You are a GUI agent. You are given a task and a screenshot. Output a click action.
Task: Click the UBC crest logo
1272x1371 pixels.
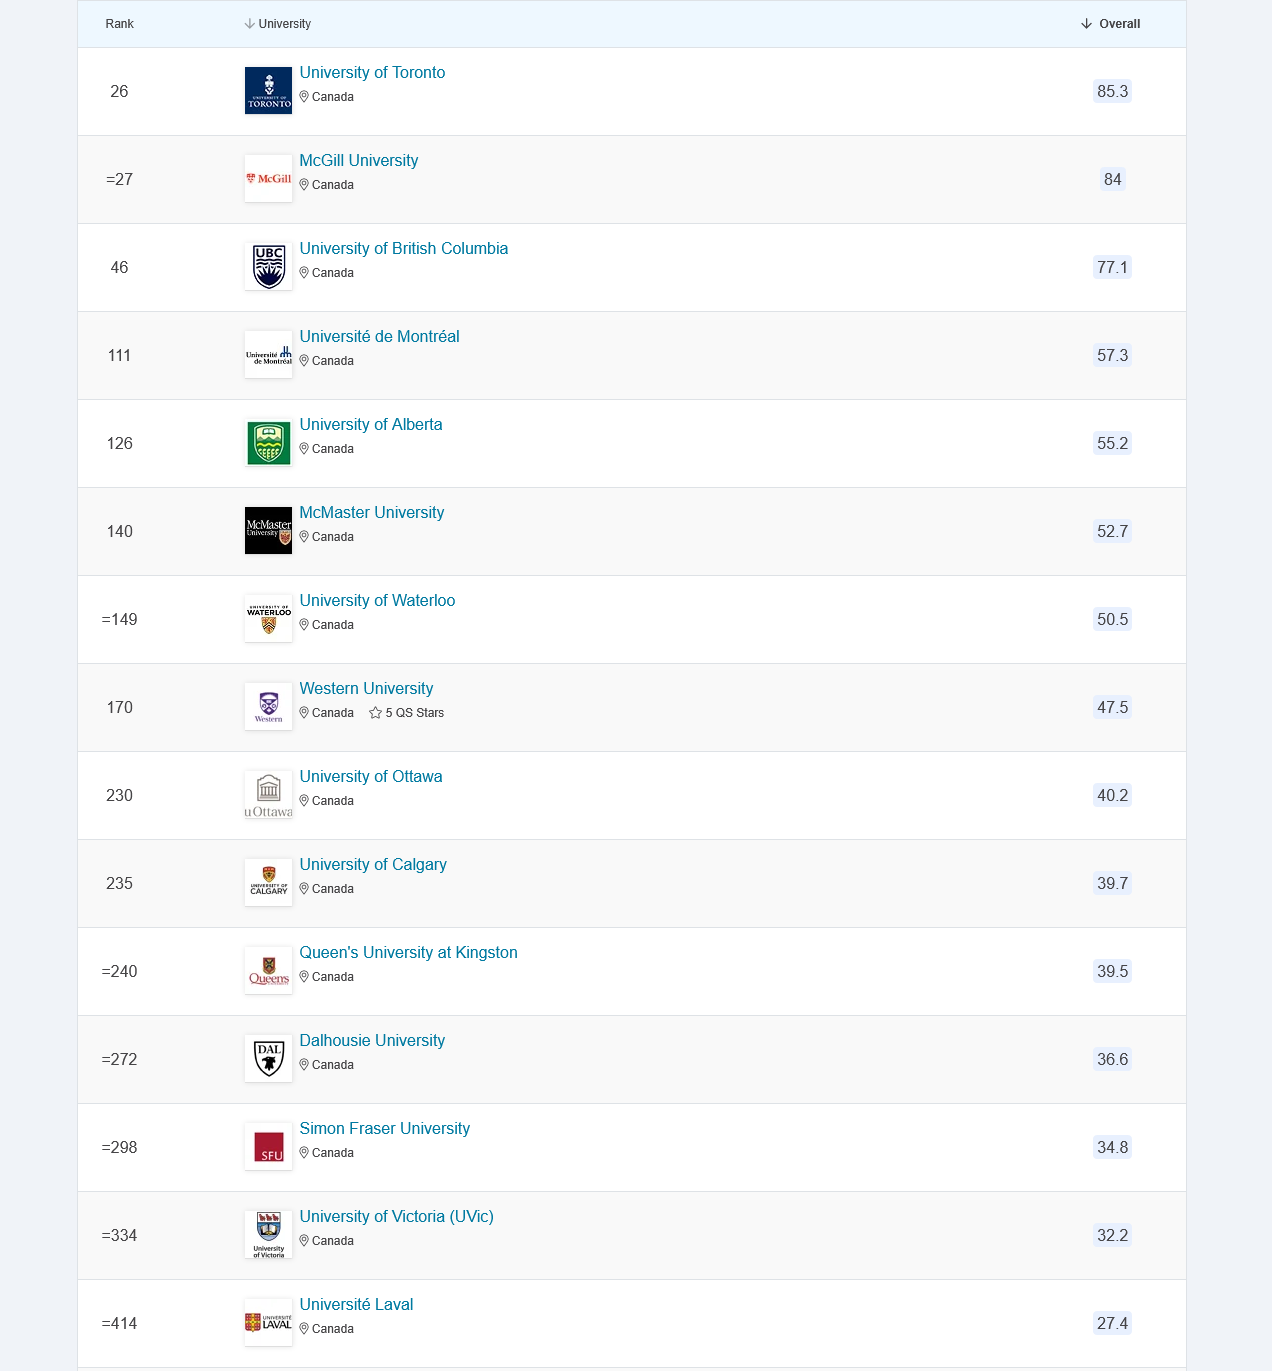268,267
